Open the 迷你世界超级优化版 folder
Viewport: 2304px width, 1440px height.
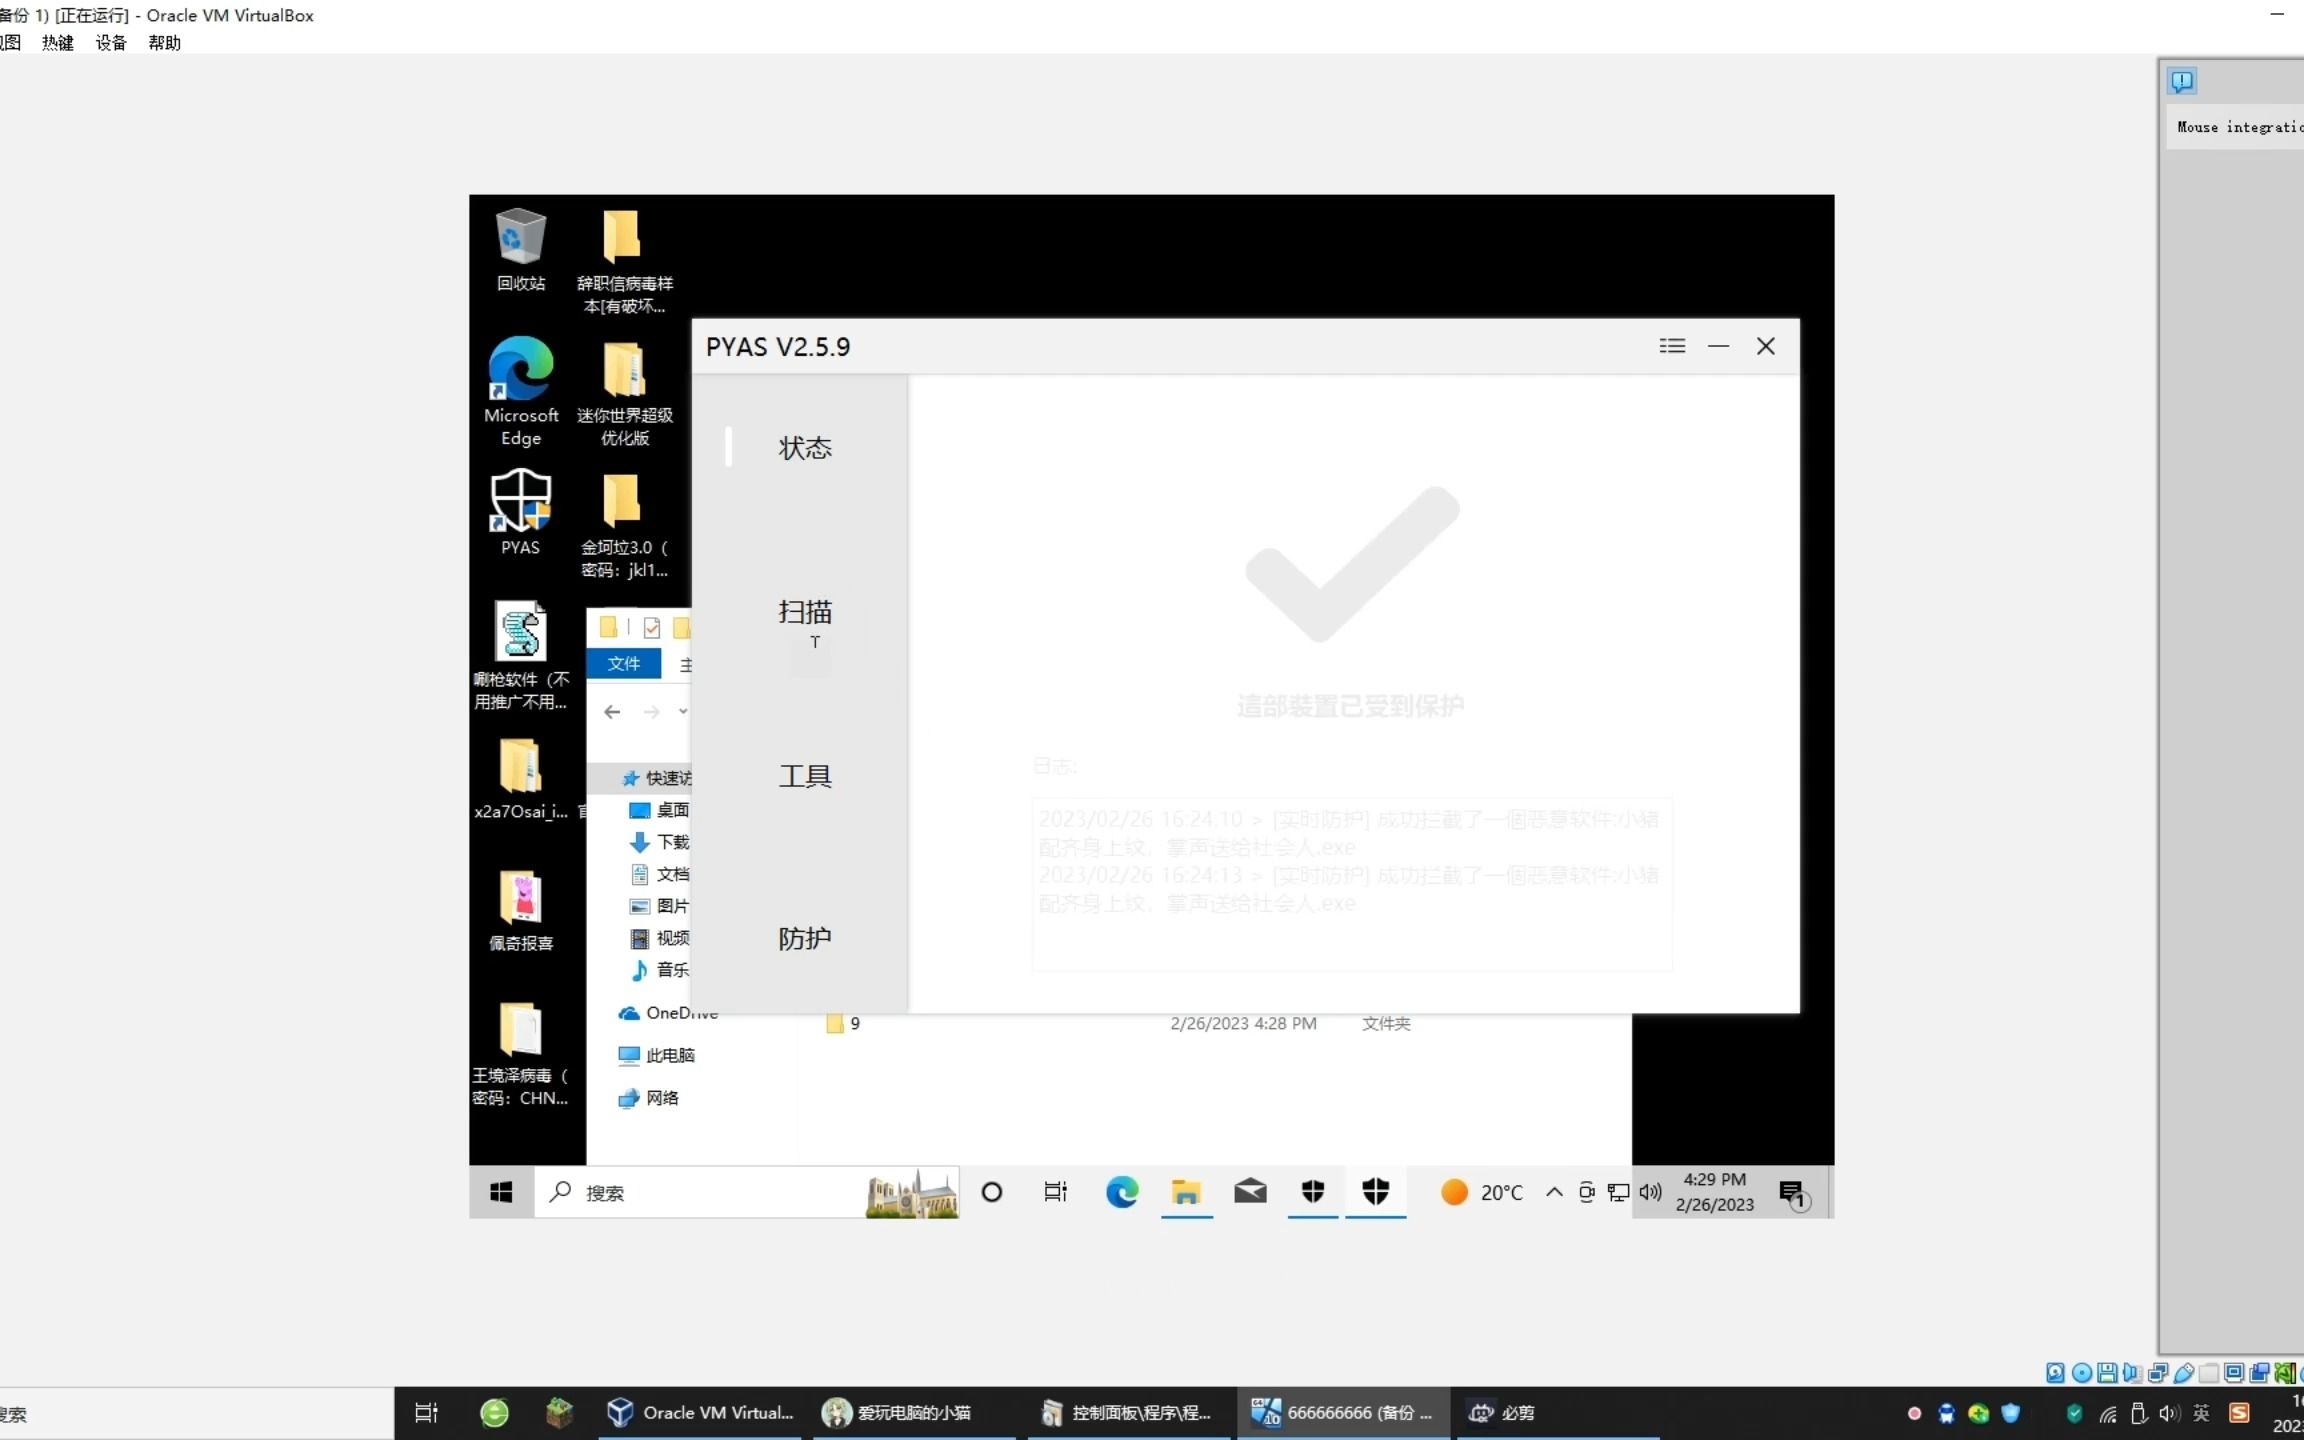tap(624, 393)
